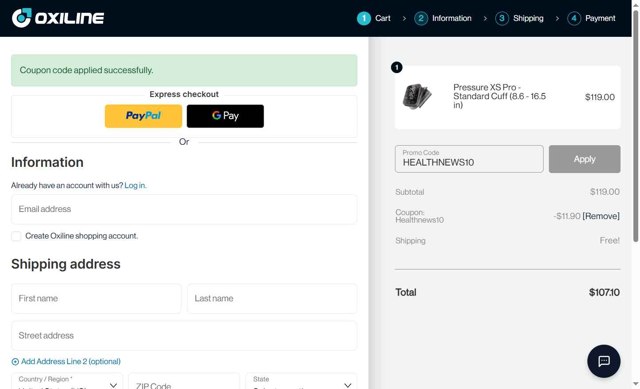Open the chat support bubble icon
Image resolution: width=640 pixels, height=389 pixels.
pyautogui.click(x=604, y=361)
